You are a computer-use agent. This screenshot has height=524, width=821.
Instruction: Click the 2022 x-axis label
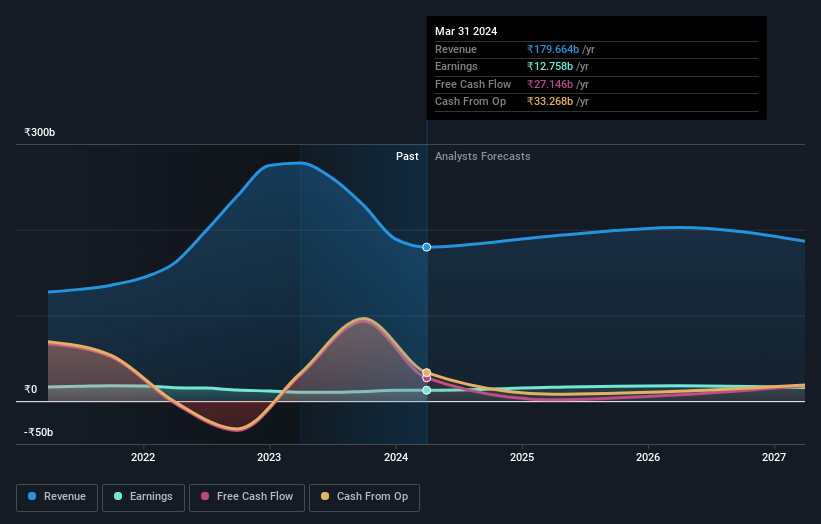click(143, 457)
